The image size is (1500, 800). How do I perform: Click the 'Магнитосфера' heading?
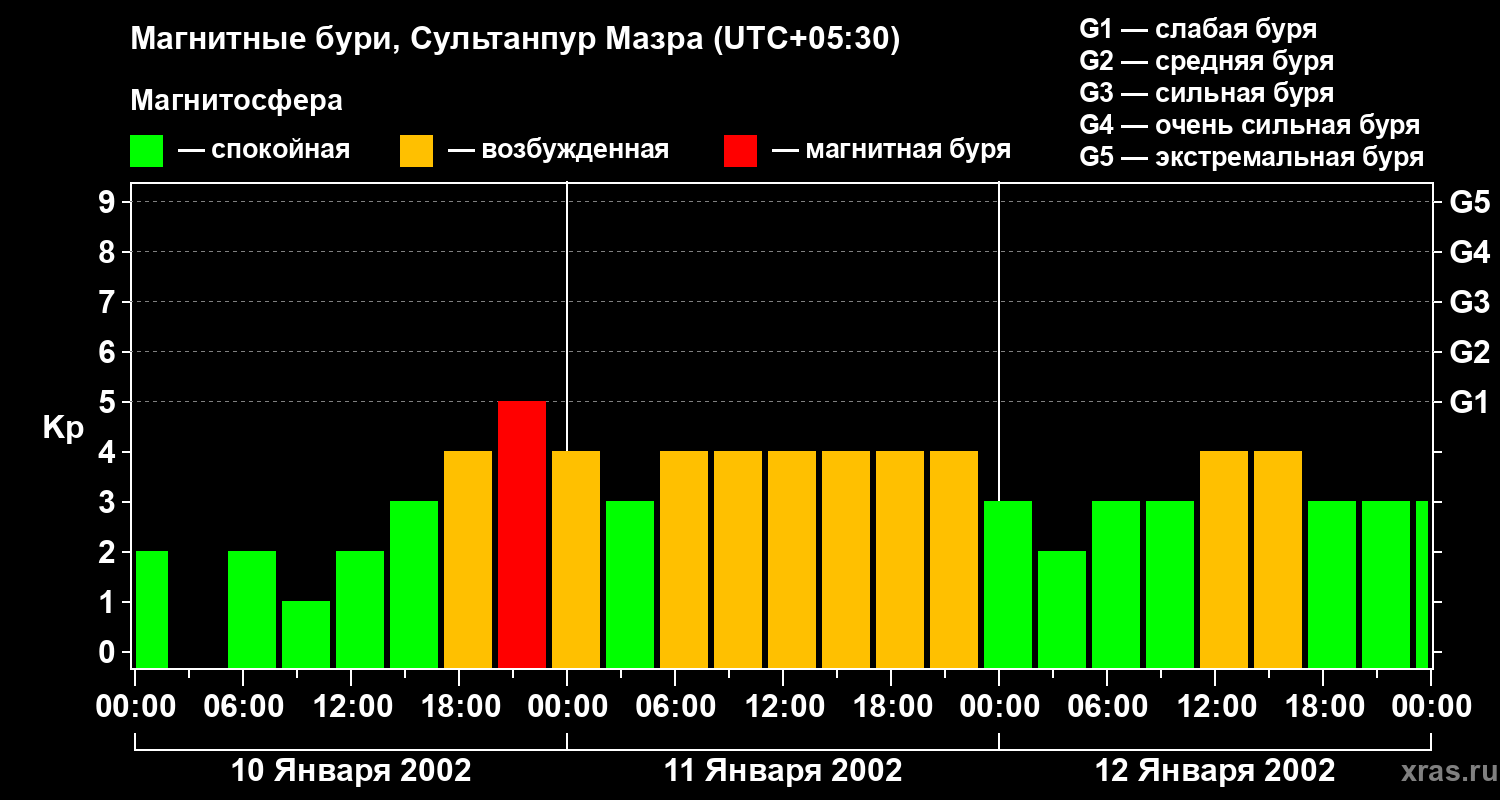click(236, 101)
